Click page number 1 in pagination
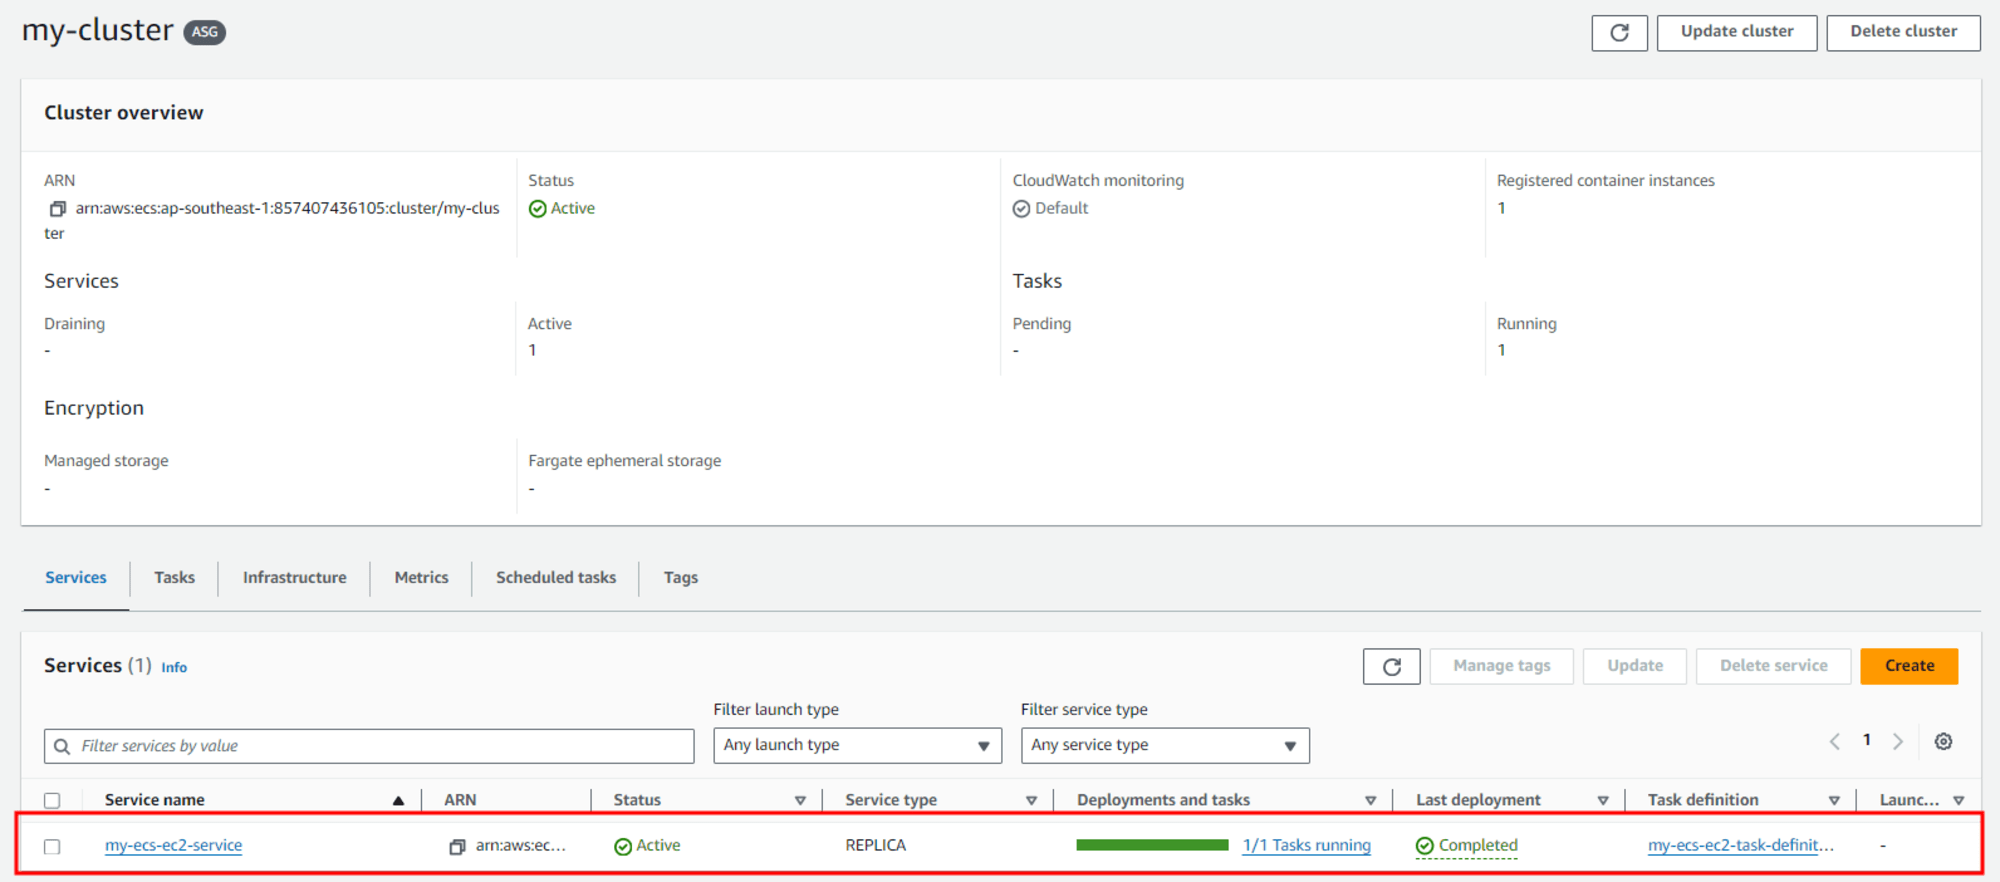Viewport: 2000px width, 882px height. (x=1866, y=741)
